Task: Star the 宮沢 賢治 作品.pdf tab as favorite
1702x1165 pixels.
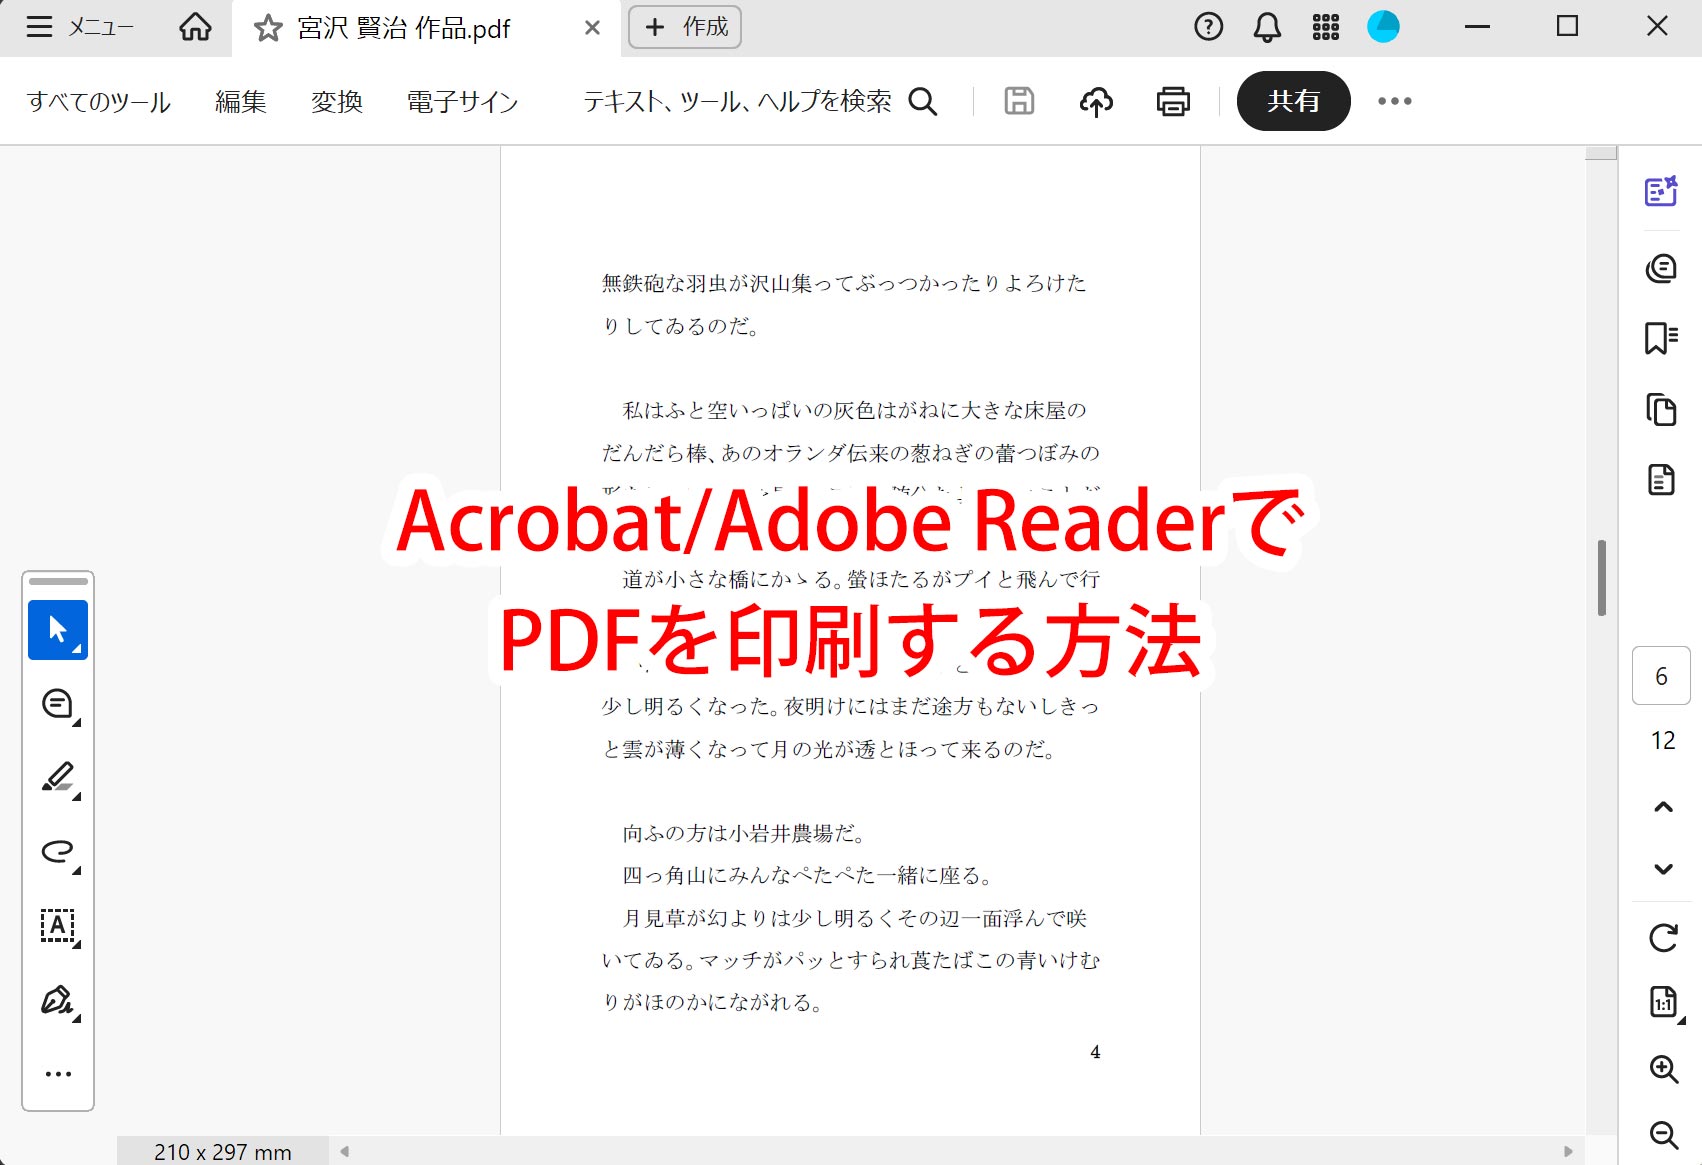Action: [x=268, y=27]
